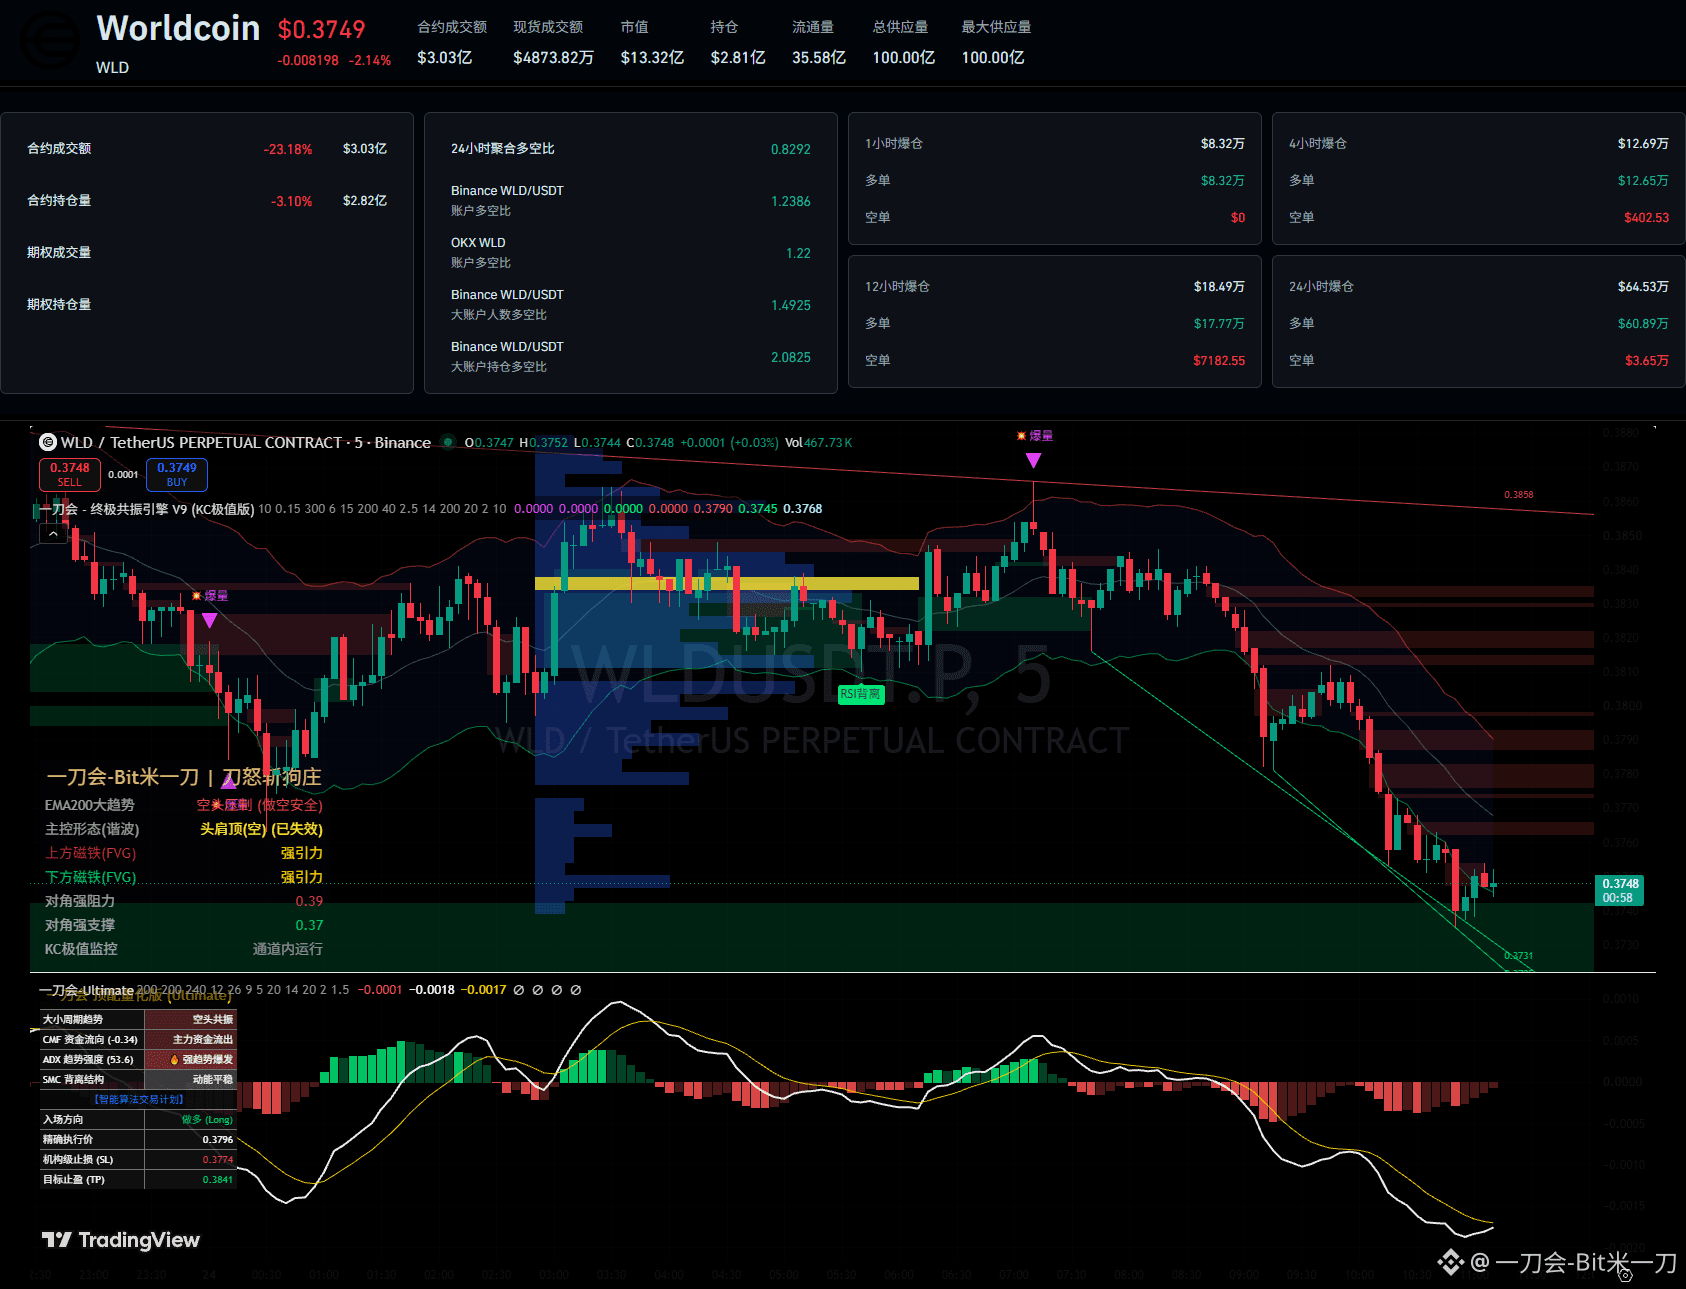Click the 期权持仓量 row label

pos(59,305)
